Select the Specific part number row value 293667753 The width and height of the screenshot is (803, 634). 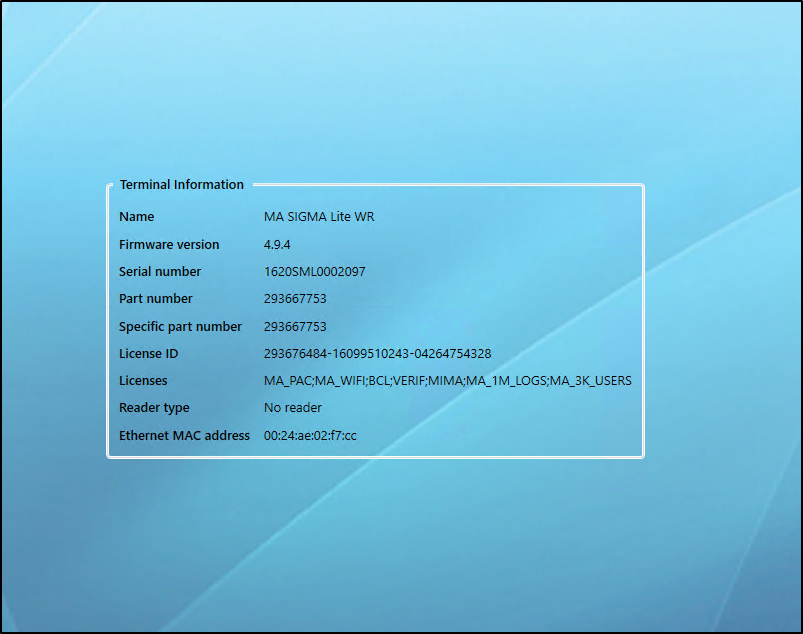tap(295, 327)
